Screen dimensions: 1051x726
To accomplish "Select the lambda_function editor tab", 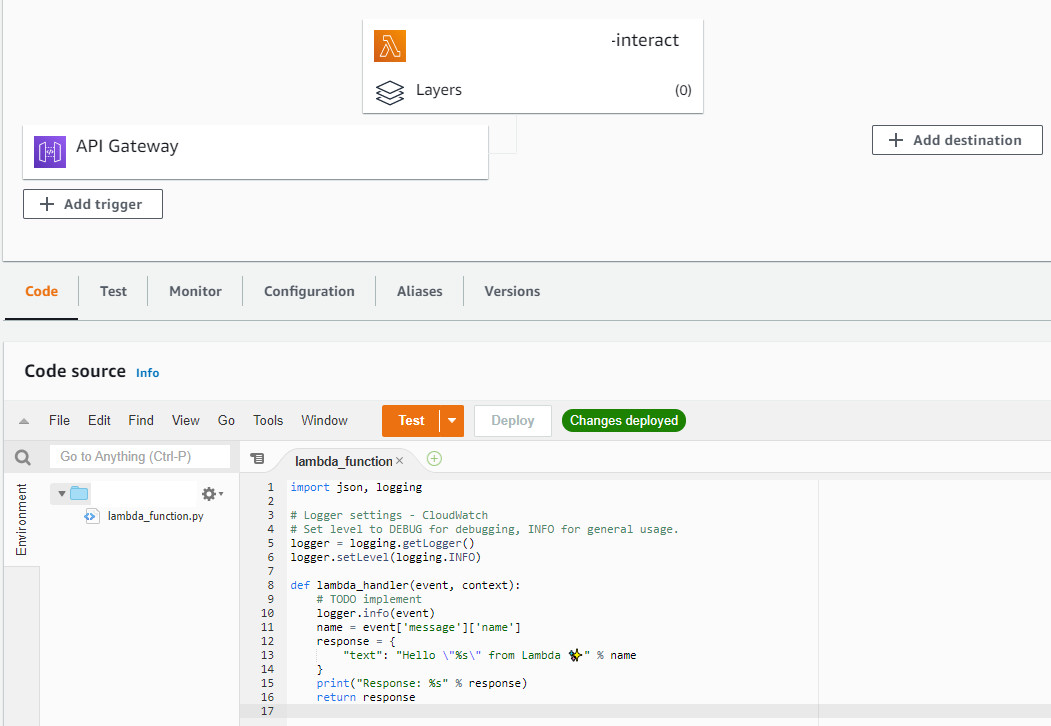I will pos(343,461).
